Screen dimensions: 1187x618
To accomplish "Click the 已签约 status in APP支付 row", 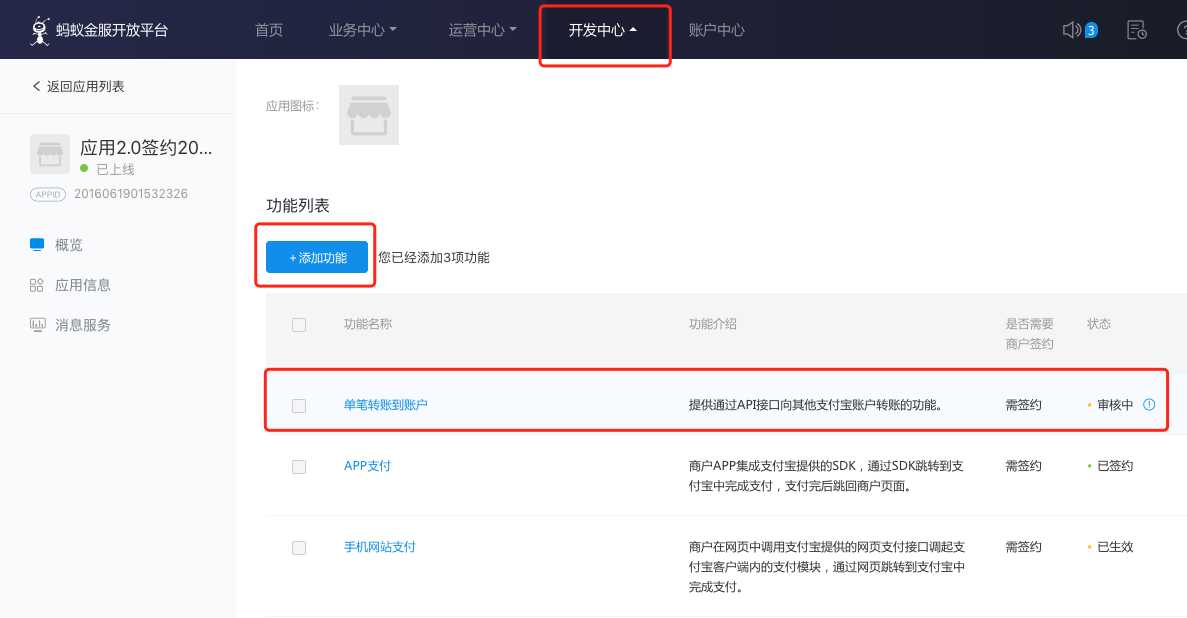I will (1115, 466).
